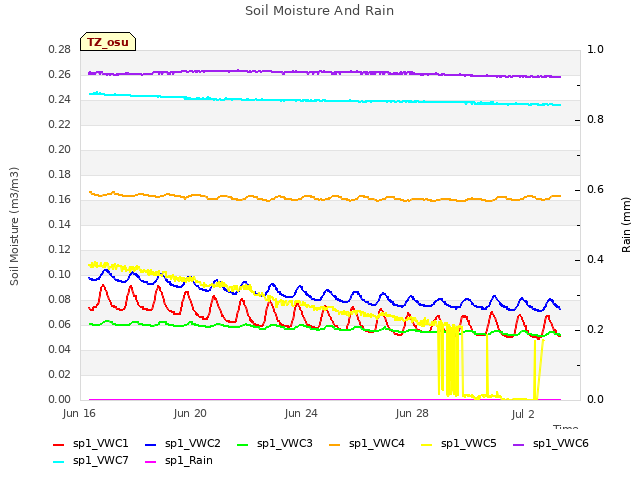Click the cyan sp1_VWC7 legend swatch
This screenshot has width=640, height=480.
[x=59, y=462]
